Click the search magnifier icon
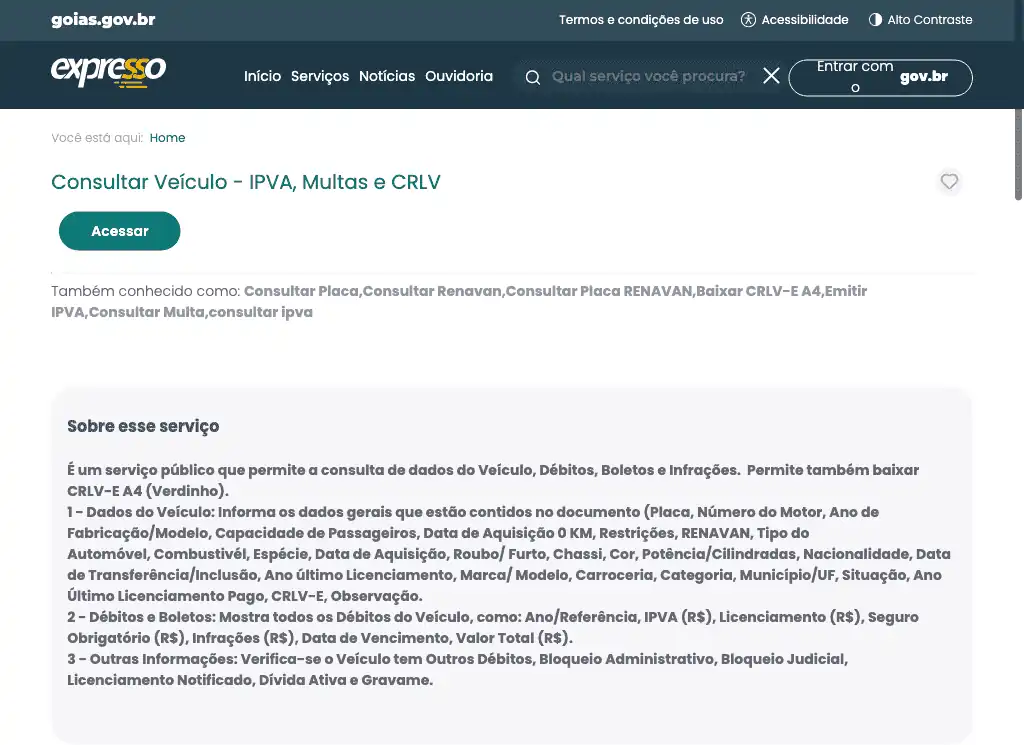Viewport: 1024px width, 745px height. (533, 77)
